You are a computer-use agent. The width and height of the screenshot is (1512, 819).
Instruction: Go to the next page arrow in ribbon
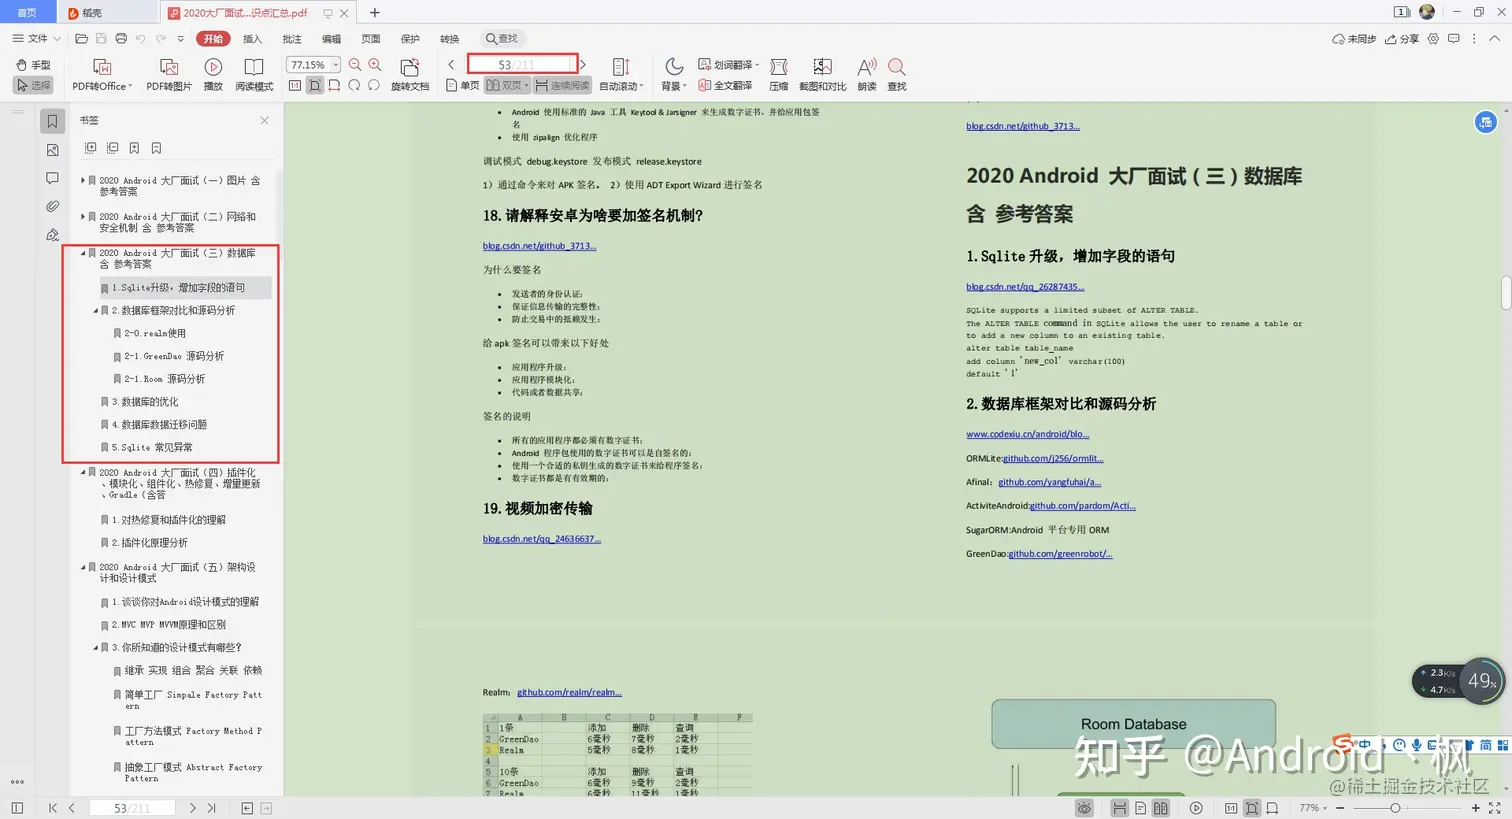583,65
